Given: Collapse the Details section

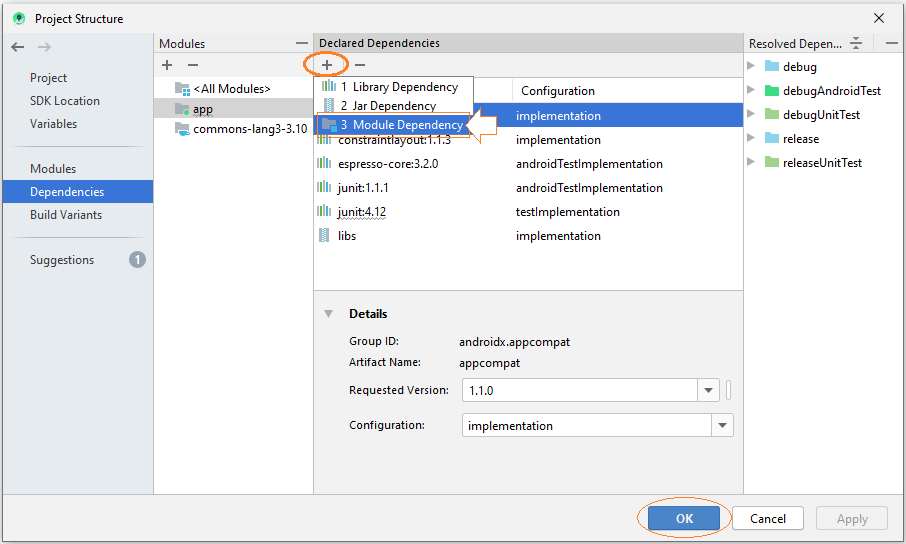Looking at the screenshot, I should pyautogui.click(x=328, y=314).
